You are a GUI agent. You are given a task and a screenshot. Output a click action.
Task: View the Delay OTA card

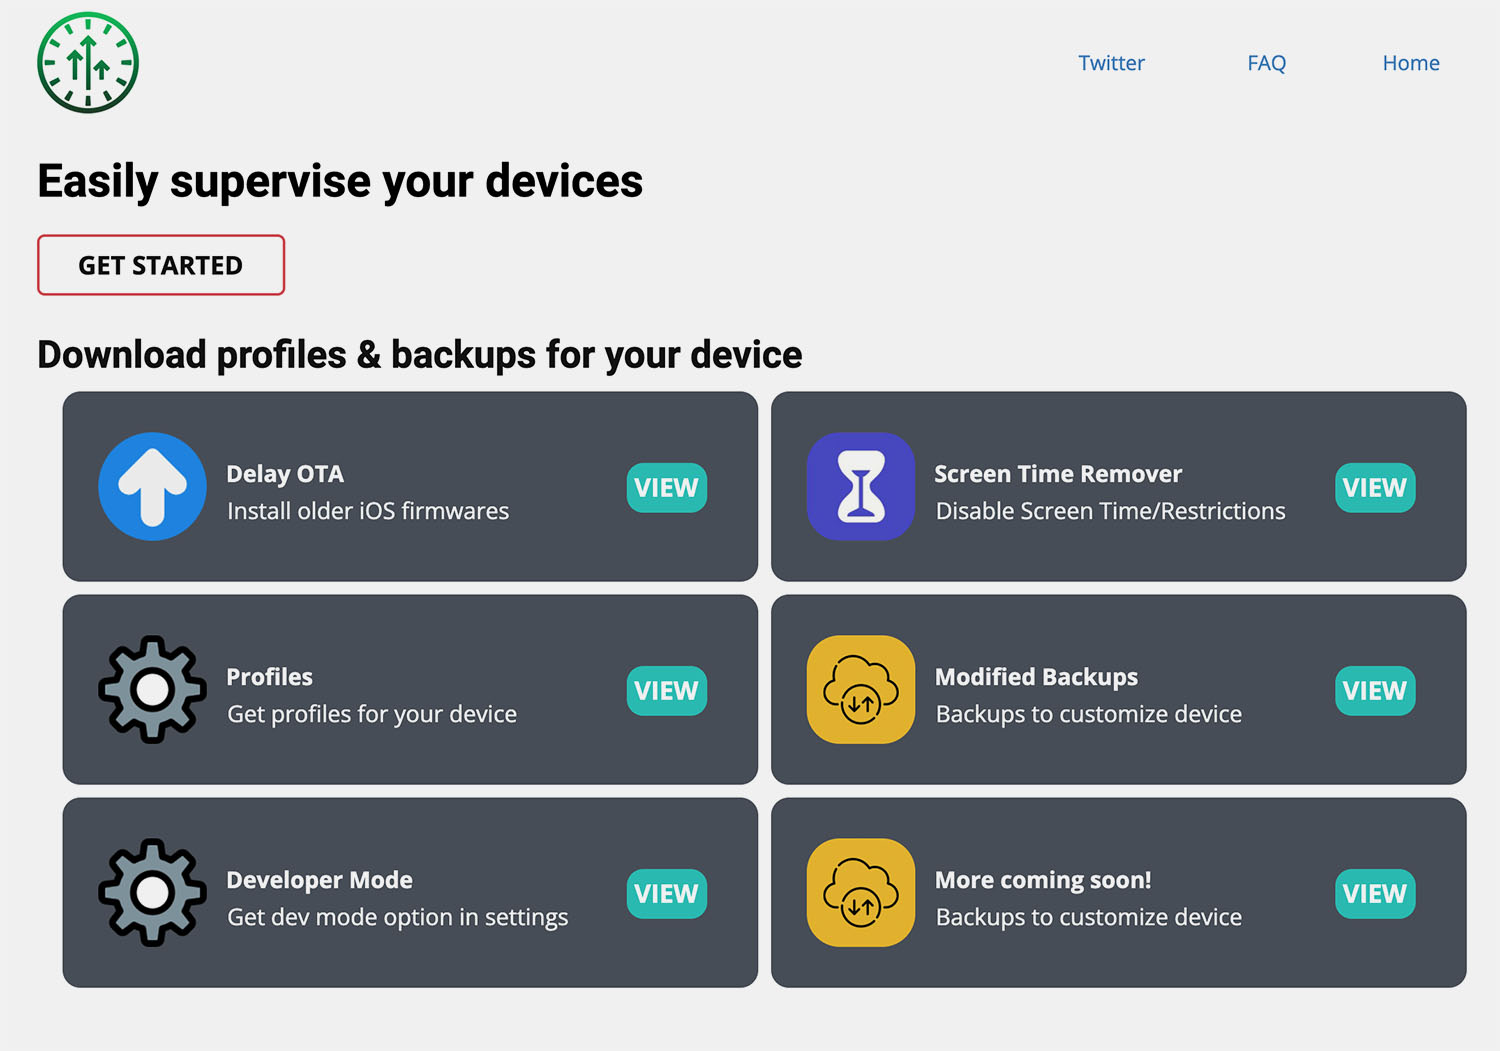click(667, 488)
